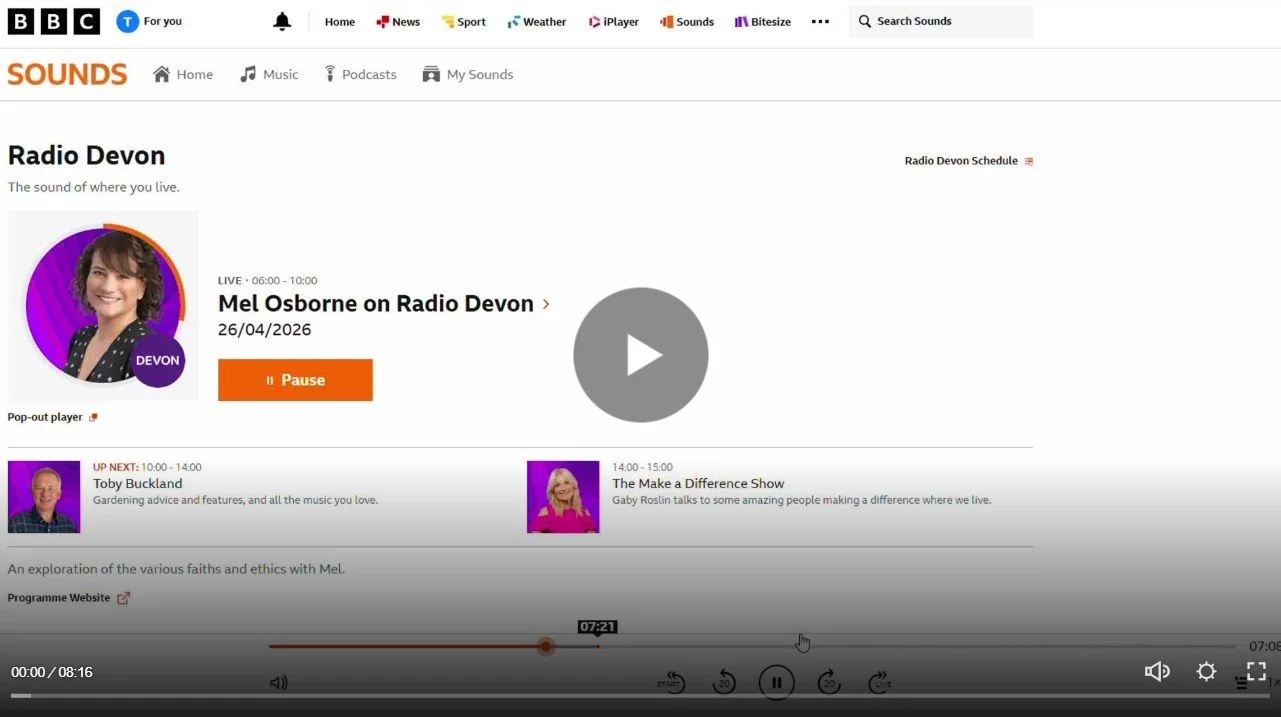The height and width of the screenshot is (717, 1281).
Task: Click the video progress bar
Action: 640,695
